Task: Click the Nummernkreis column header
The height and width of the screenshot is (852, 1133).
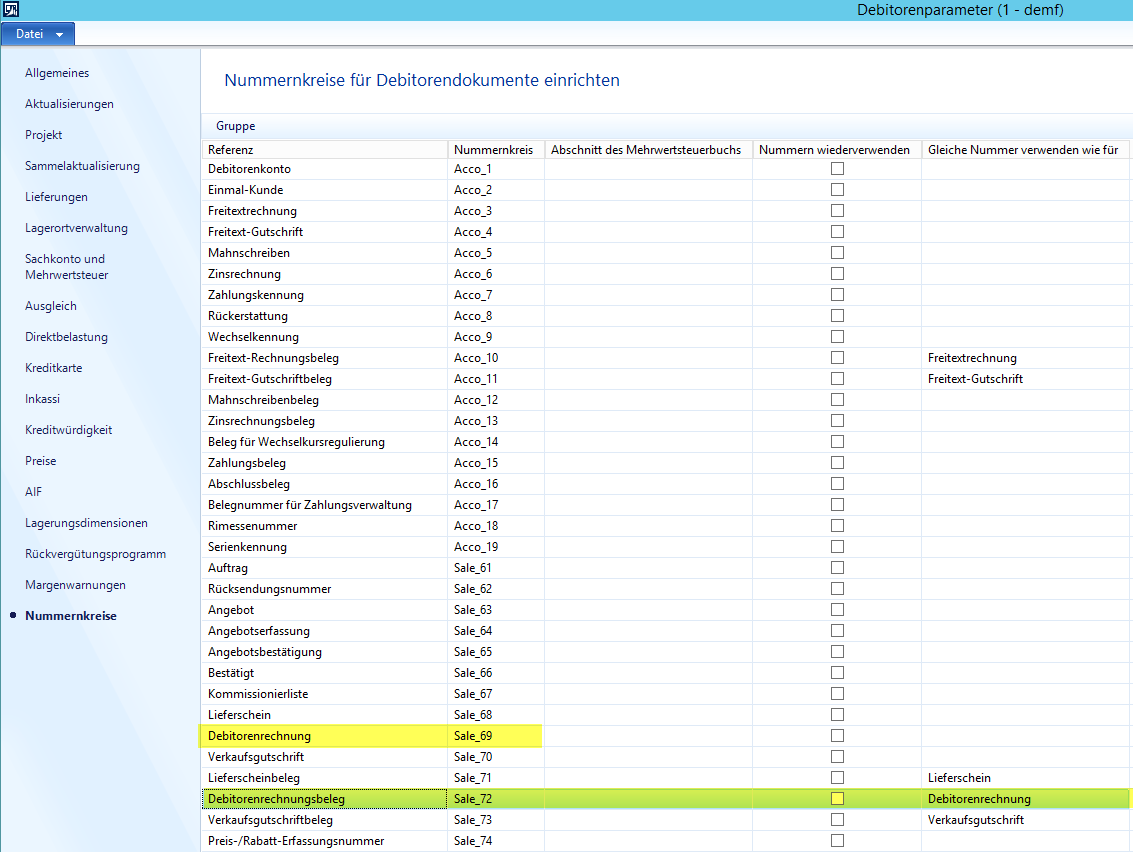Action: [495, 149]
